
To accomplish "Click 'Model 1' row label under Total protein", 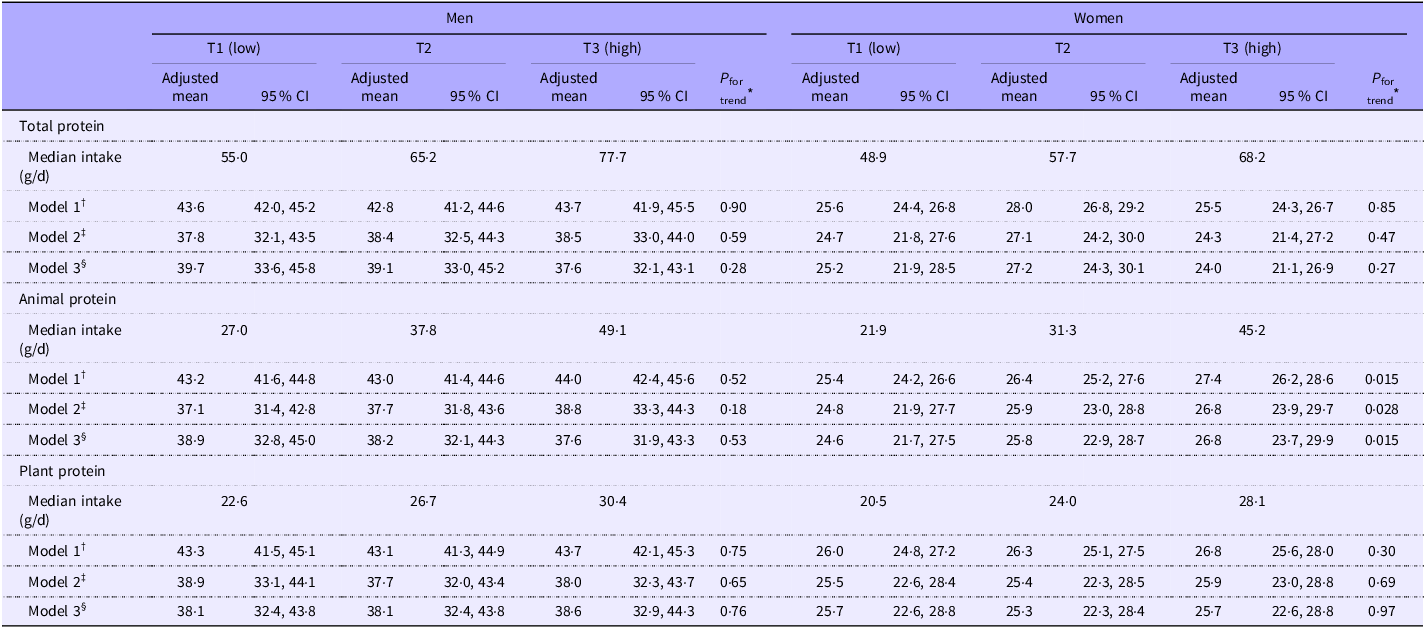I will [58, 206].
